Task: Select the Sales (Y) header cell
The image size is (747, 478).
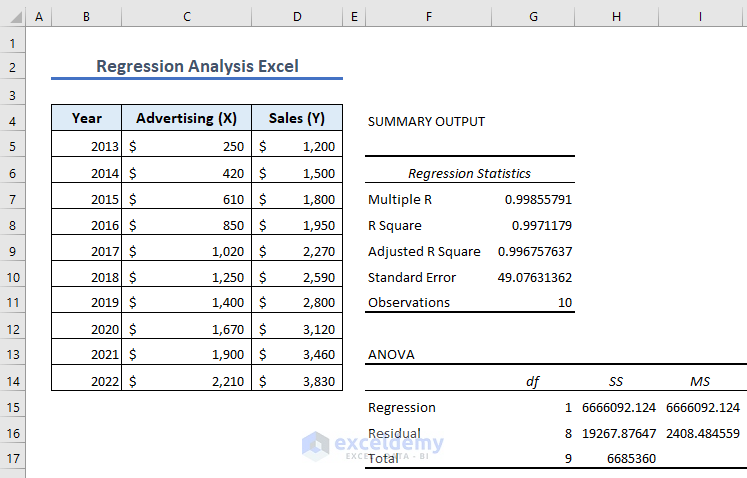Action: (x=296, y=118)
